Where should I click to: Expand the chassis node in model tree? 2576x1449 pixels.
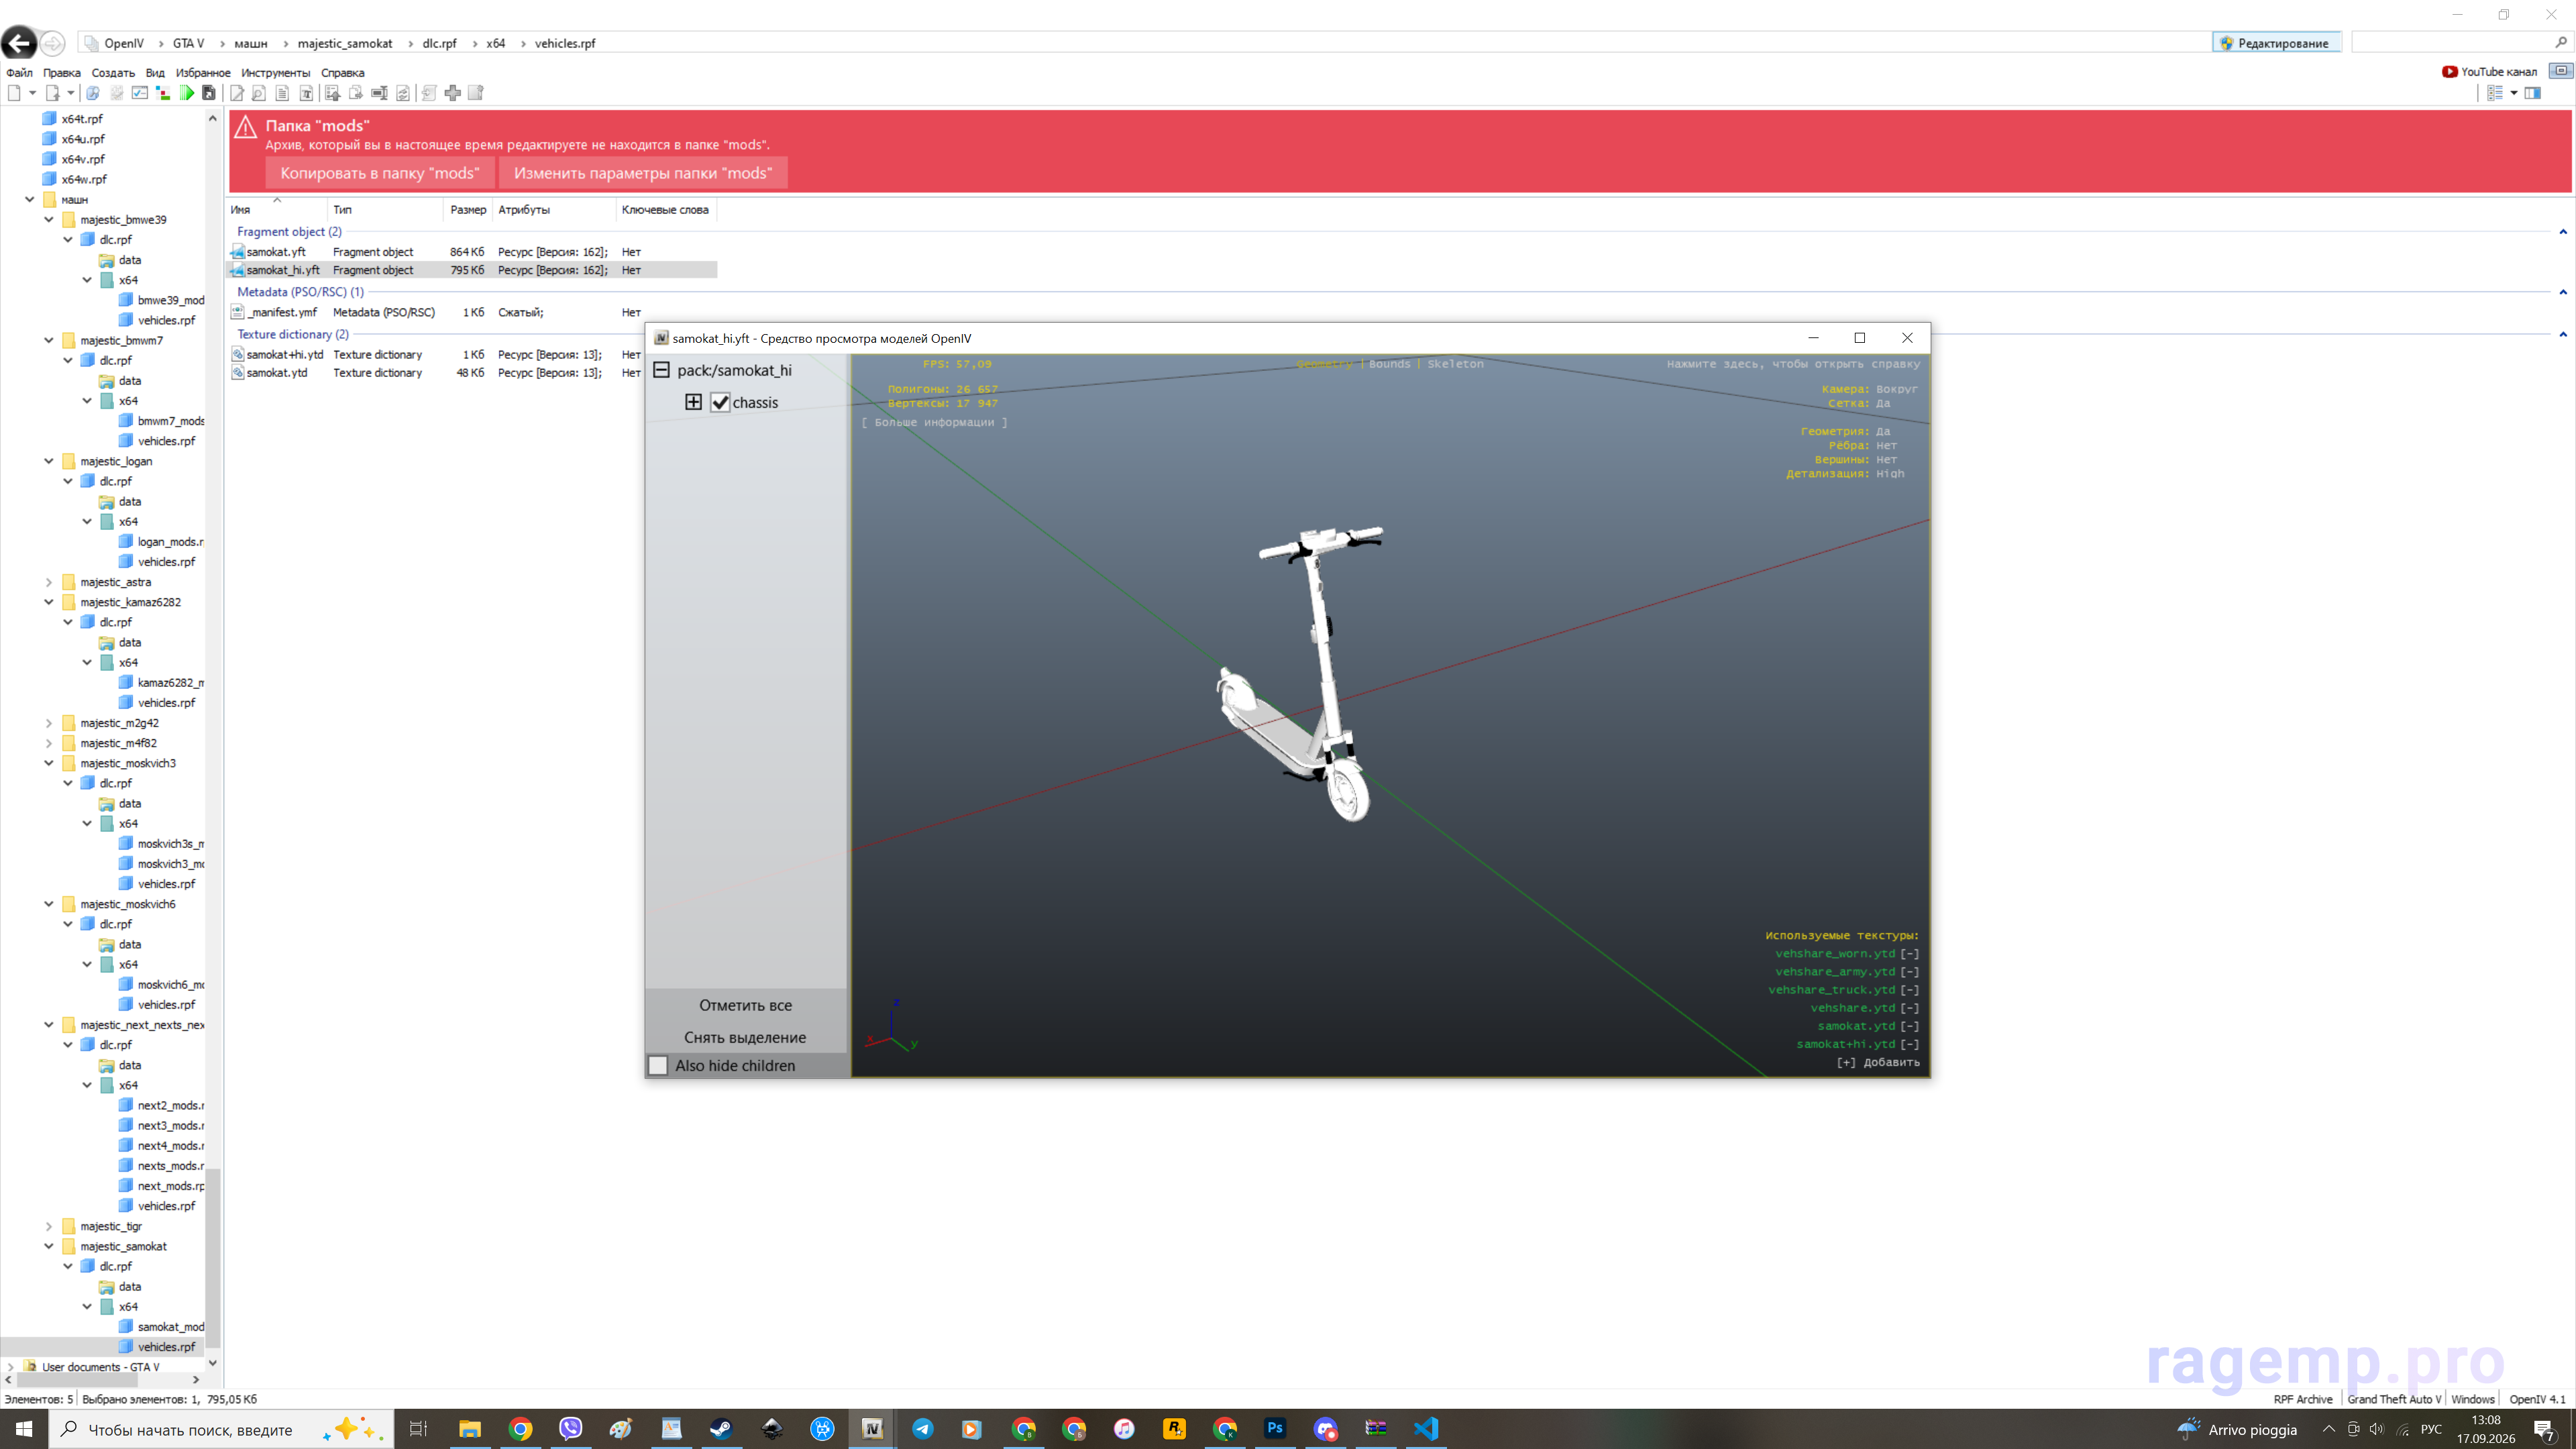(x=693, y=402)
